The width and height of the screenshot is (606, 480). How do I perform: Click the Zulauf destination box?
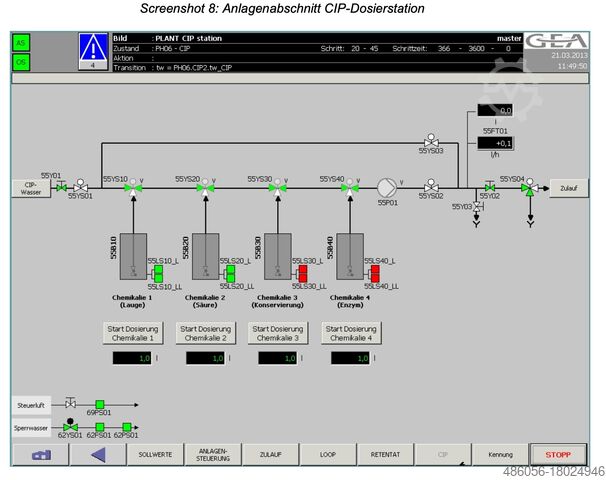point(569,187)
